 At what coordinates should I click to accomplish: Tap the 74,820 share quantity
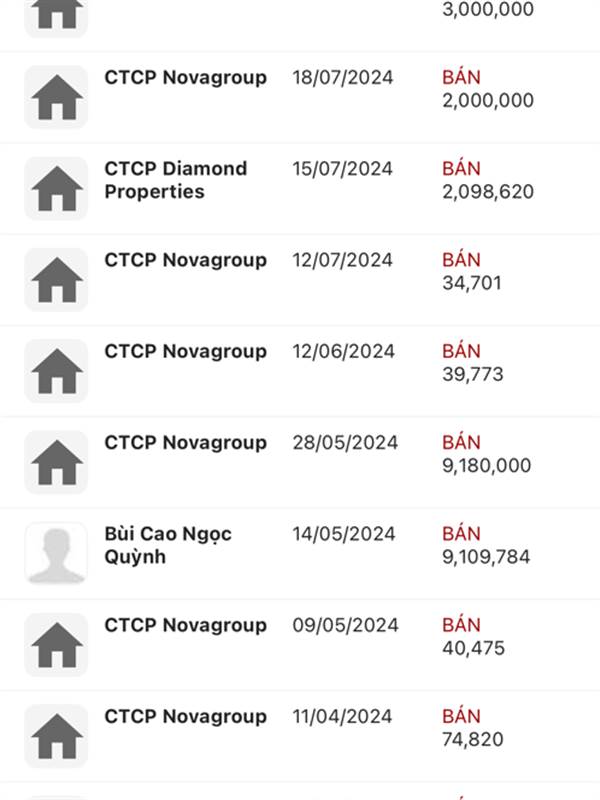click(x=473, y=740)
